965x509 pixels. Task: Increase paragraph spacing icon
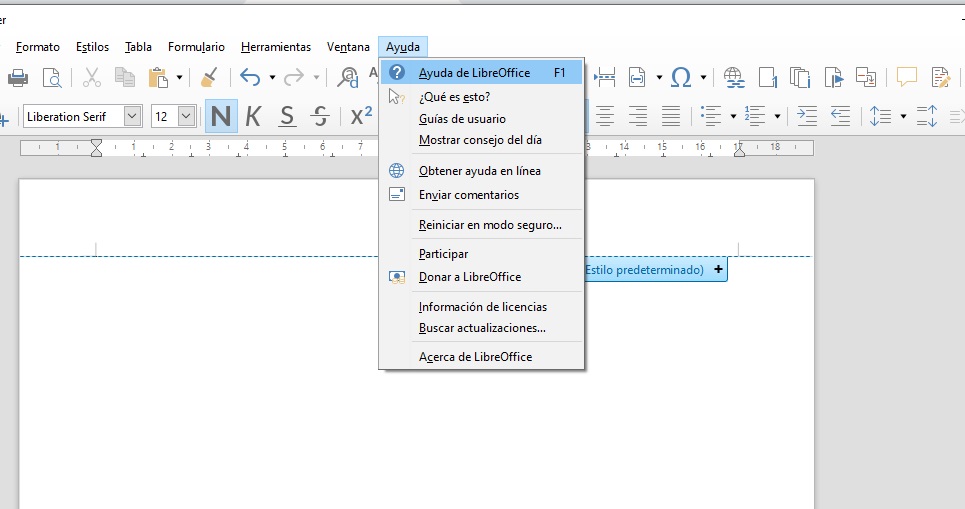click(927, 116)
